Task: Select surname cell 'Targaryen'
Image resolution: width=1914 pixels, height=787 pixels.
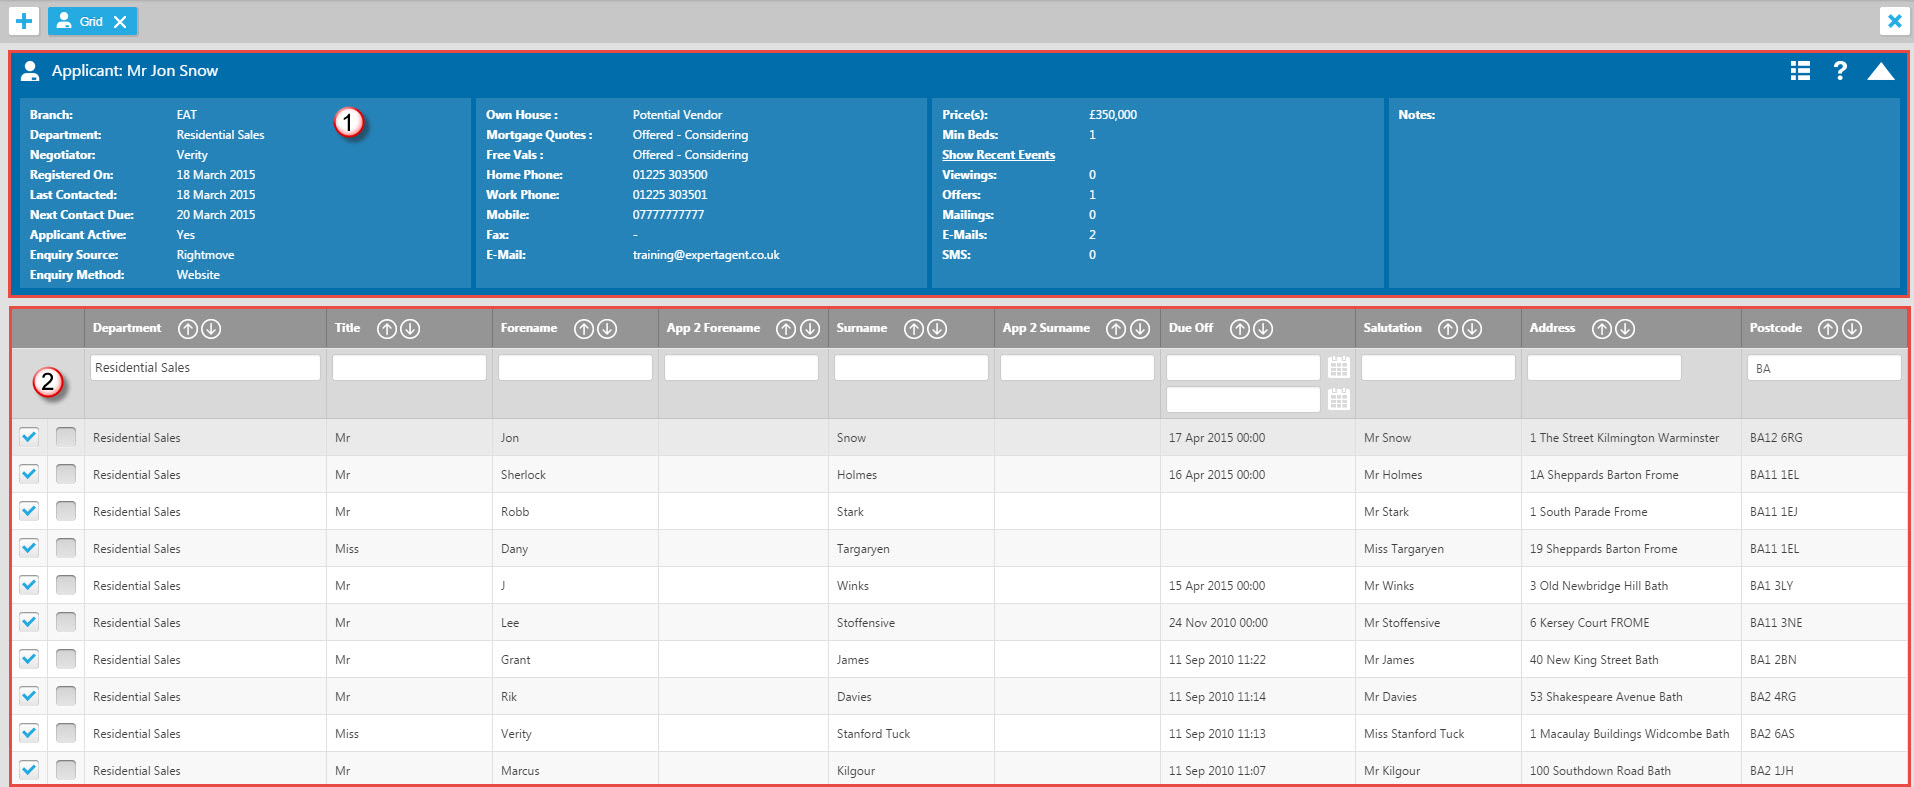Action: [863, 549]
